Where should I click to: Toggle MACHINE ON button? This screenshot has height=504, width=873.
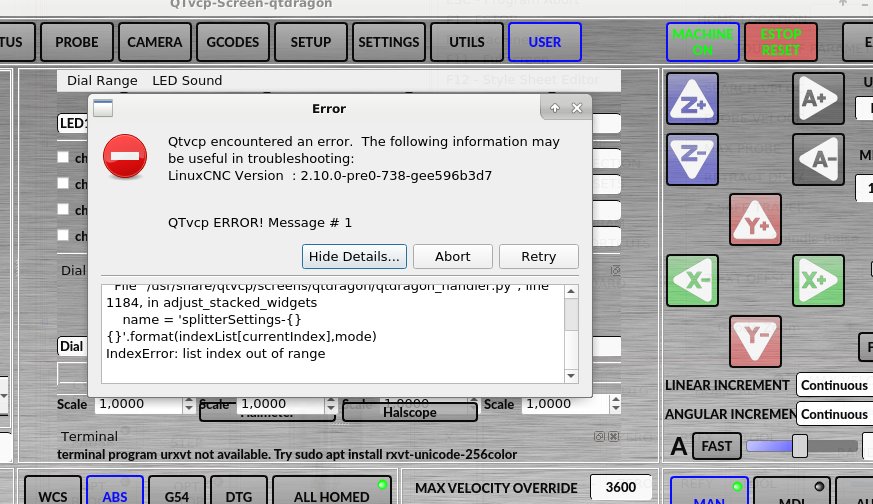pos(703,42)
